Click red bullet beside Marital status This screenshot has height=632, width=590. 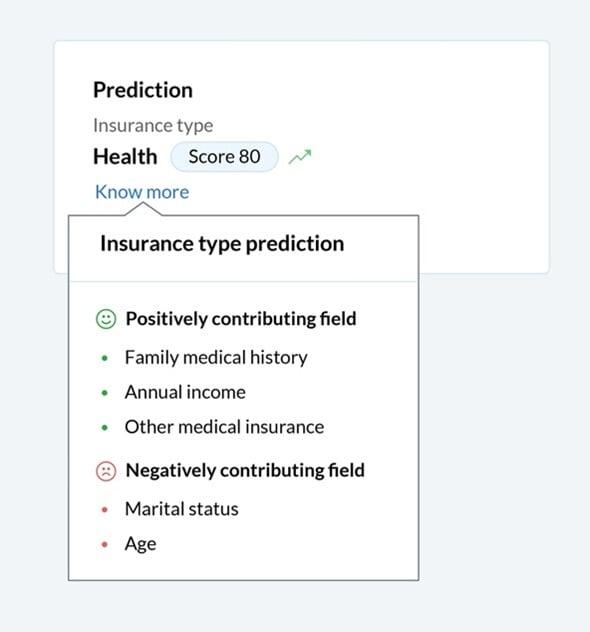pos(105,509)
